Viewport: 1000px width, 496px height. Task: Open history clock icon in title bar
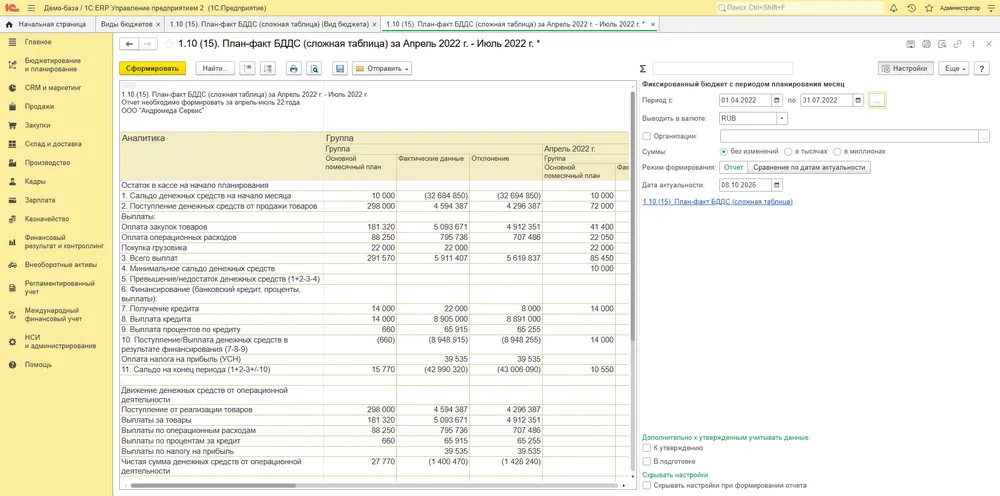pos(911,8)
